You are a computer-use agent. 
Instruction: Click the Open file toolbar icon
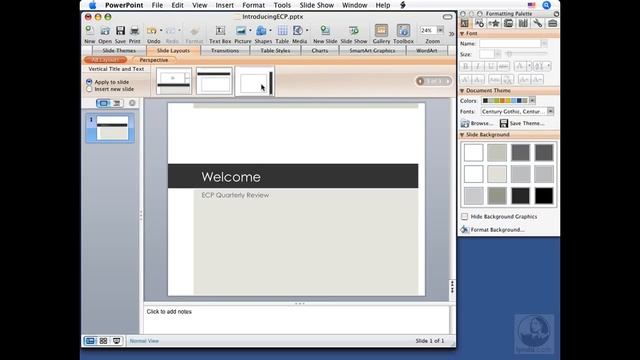[105, 31]
